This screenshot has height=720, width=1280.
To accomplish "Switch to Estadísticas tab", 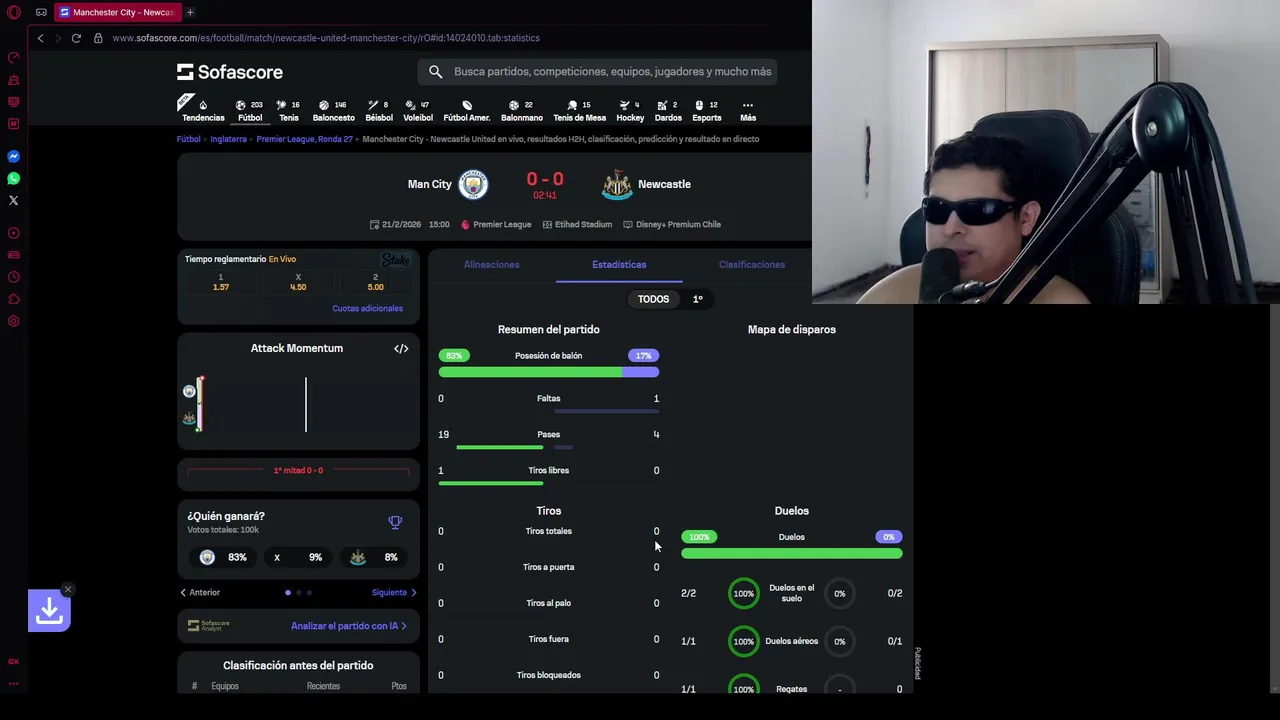I will tap(619, 264).
